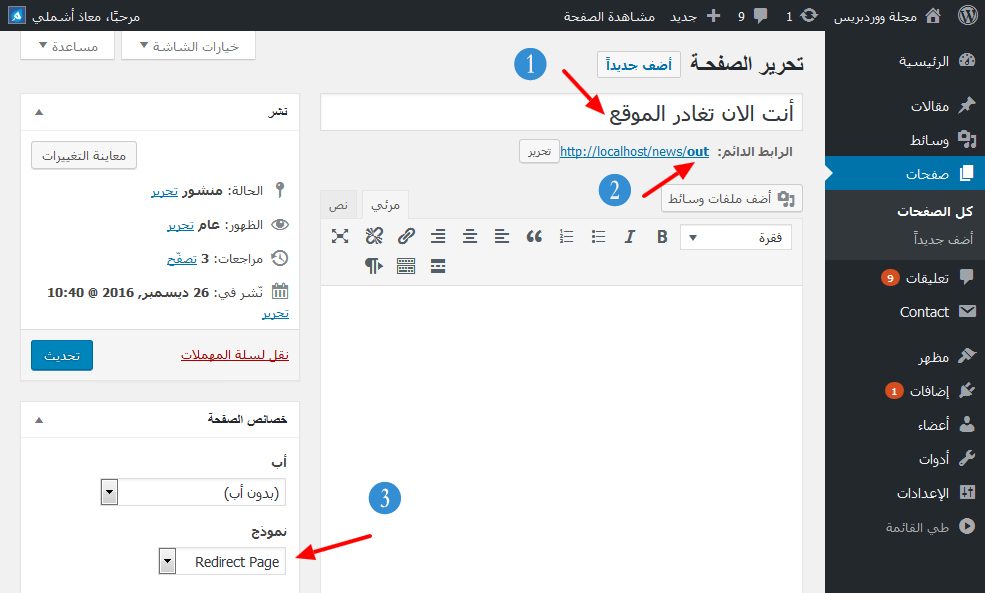Open the comments bubble icon in admin bar
Viewport: 985px width, 593px height.
pyautogui.click(x=761, y=16)
